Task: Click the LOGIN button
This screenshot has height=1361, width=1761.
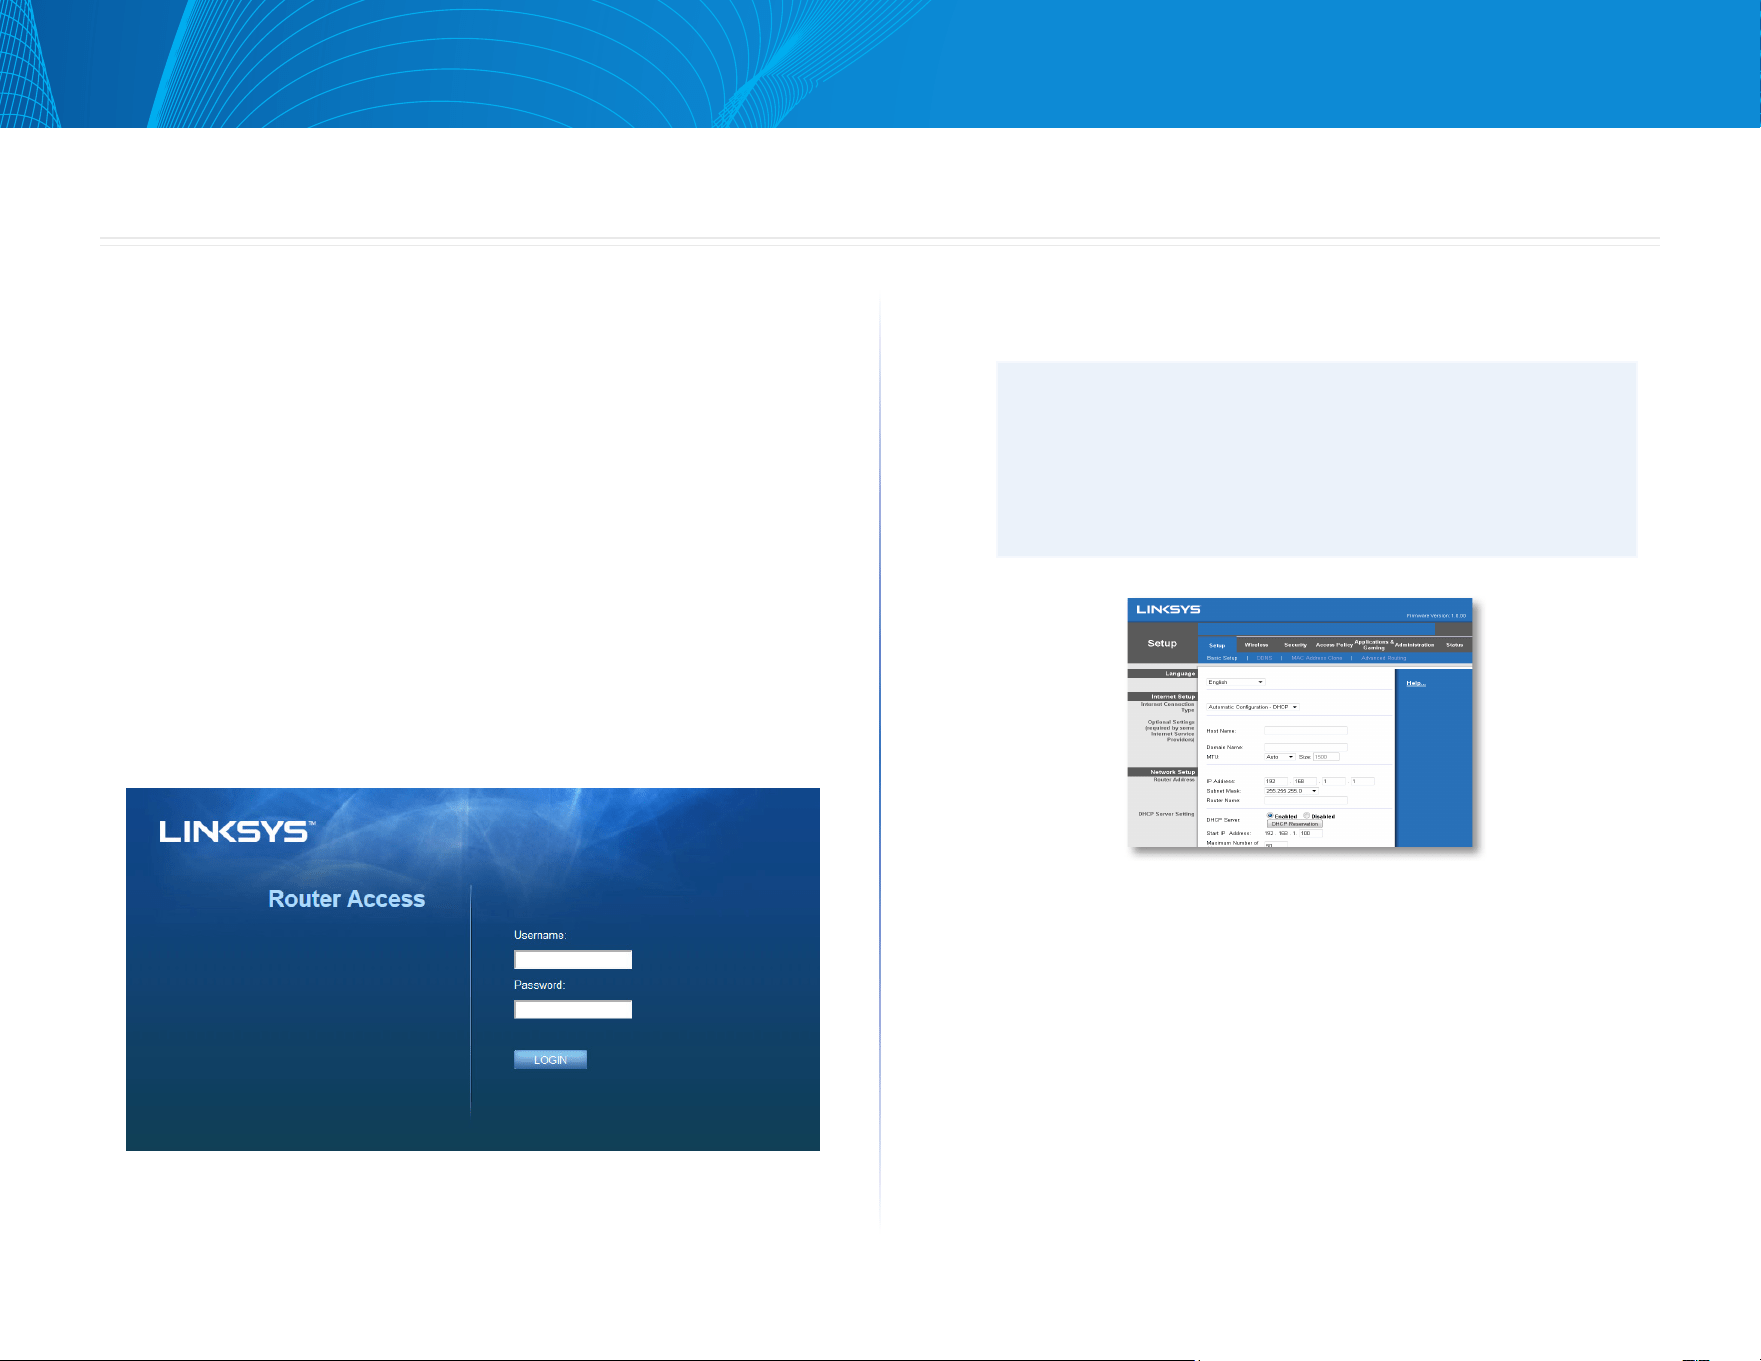Action: (550, 1060)
